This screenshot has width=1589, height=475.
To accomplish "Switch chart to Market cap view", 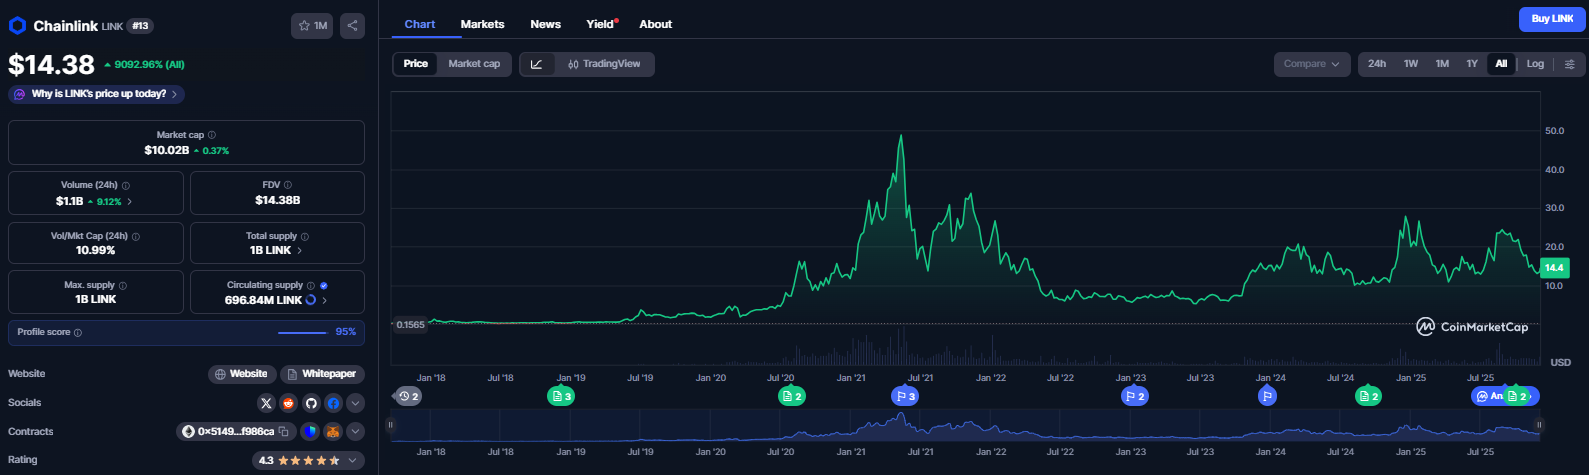I will (x=474, y=64).
